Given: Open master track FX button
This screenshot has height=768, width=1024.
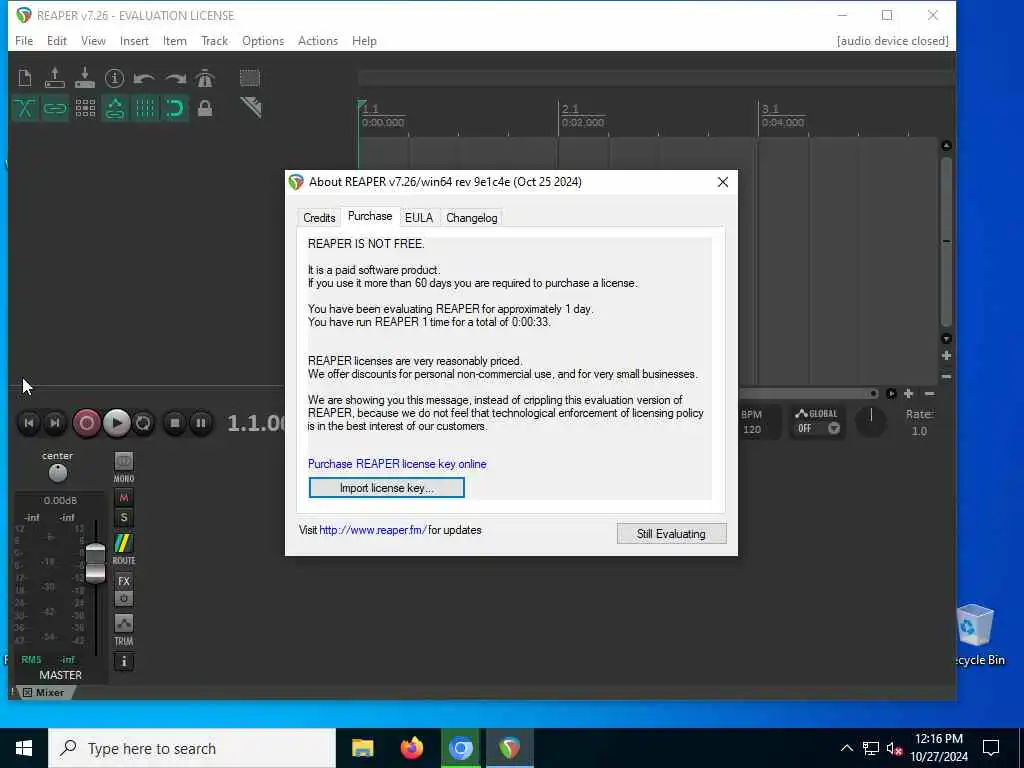Looking at the screenshot, I should (123, 581).
